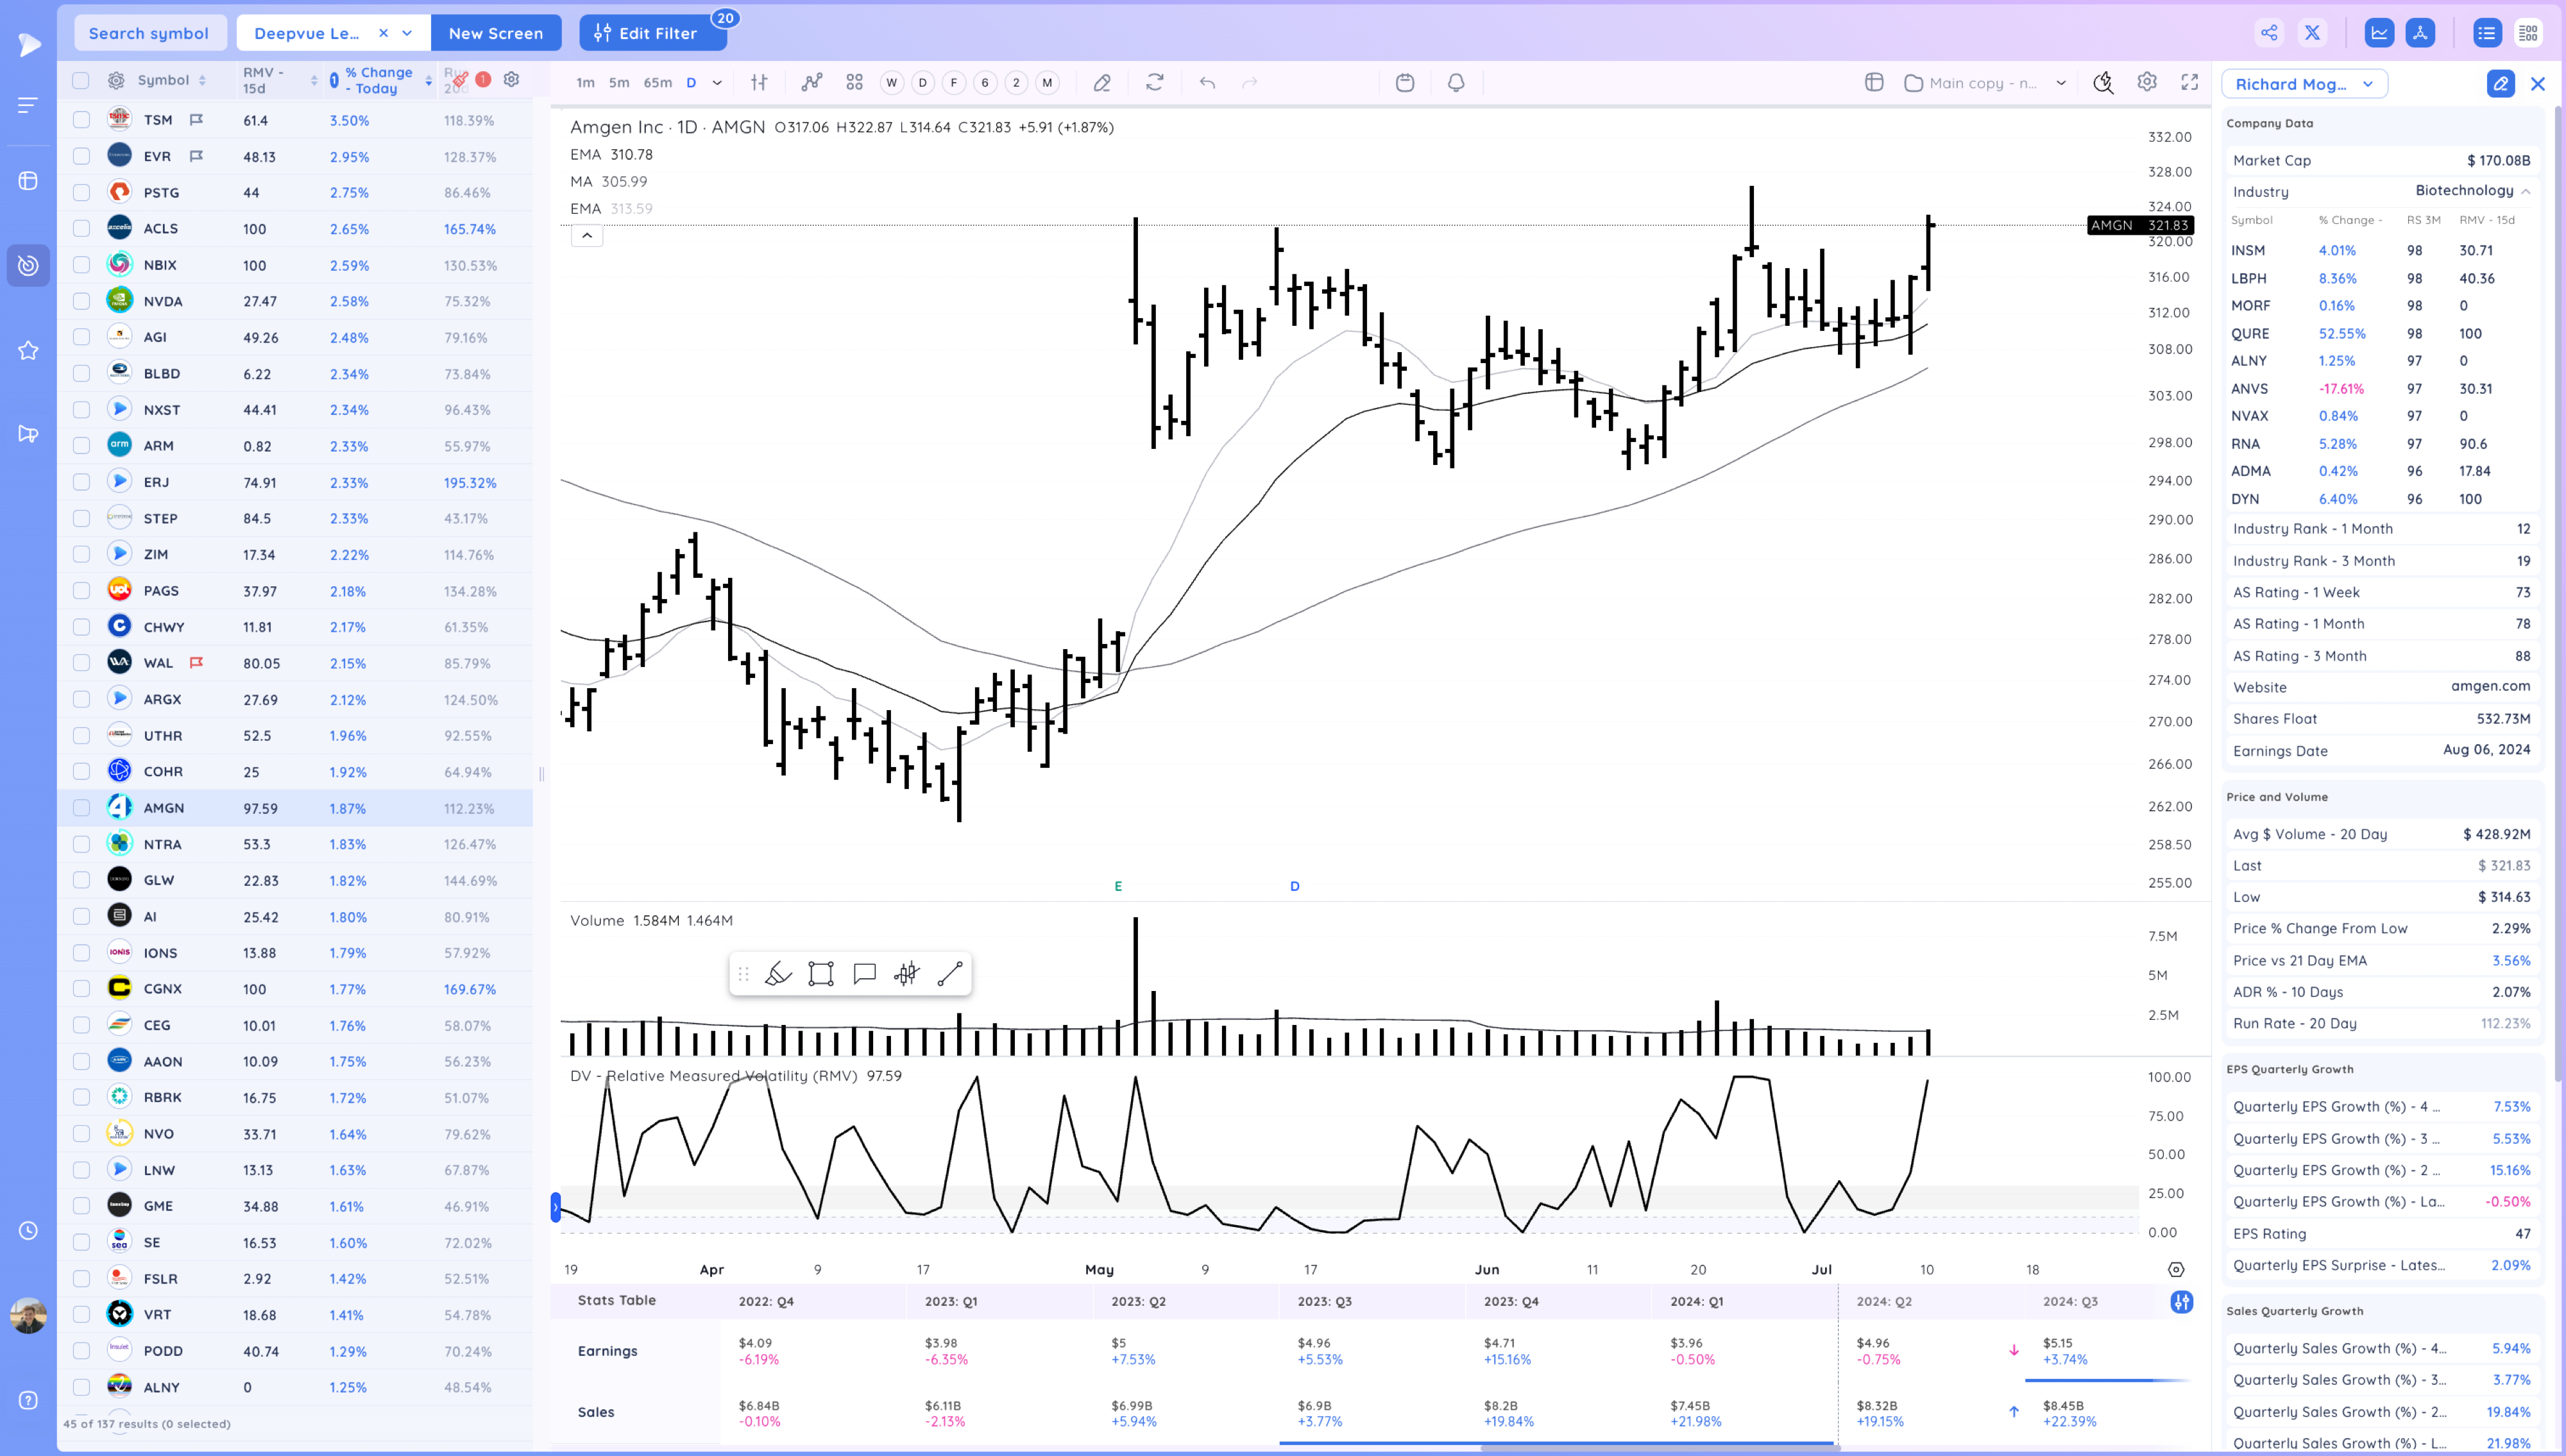This screenshot has width=2566, height=1456.
Task: Toggle select-all checkbox in table header
Action: [x=82, y=80]
